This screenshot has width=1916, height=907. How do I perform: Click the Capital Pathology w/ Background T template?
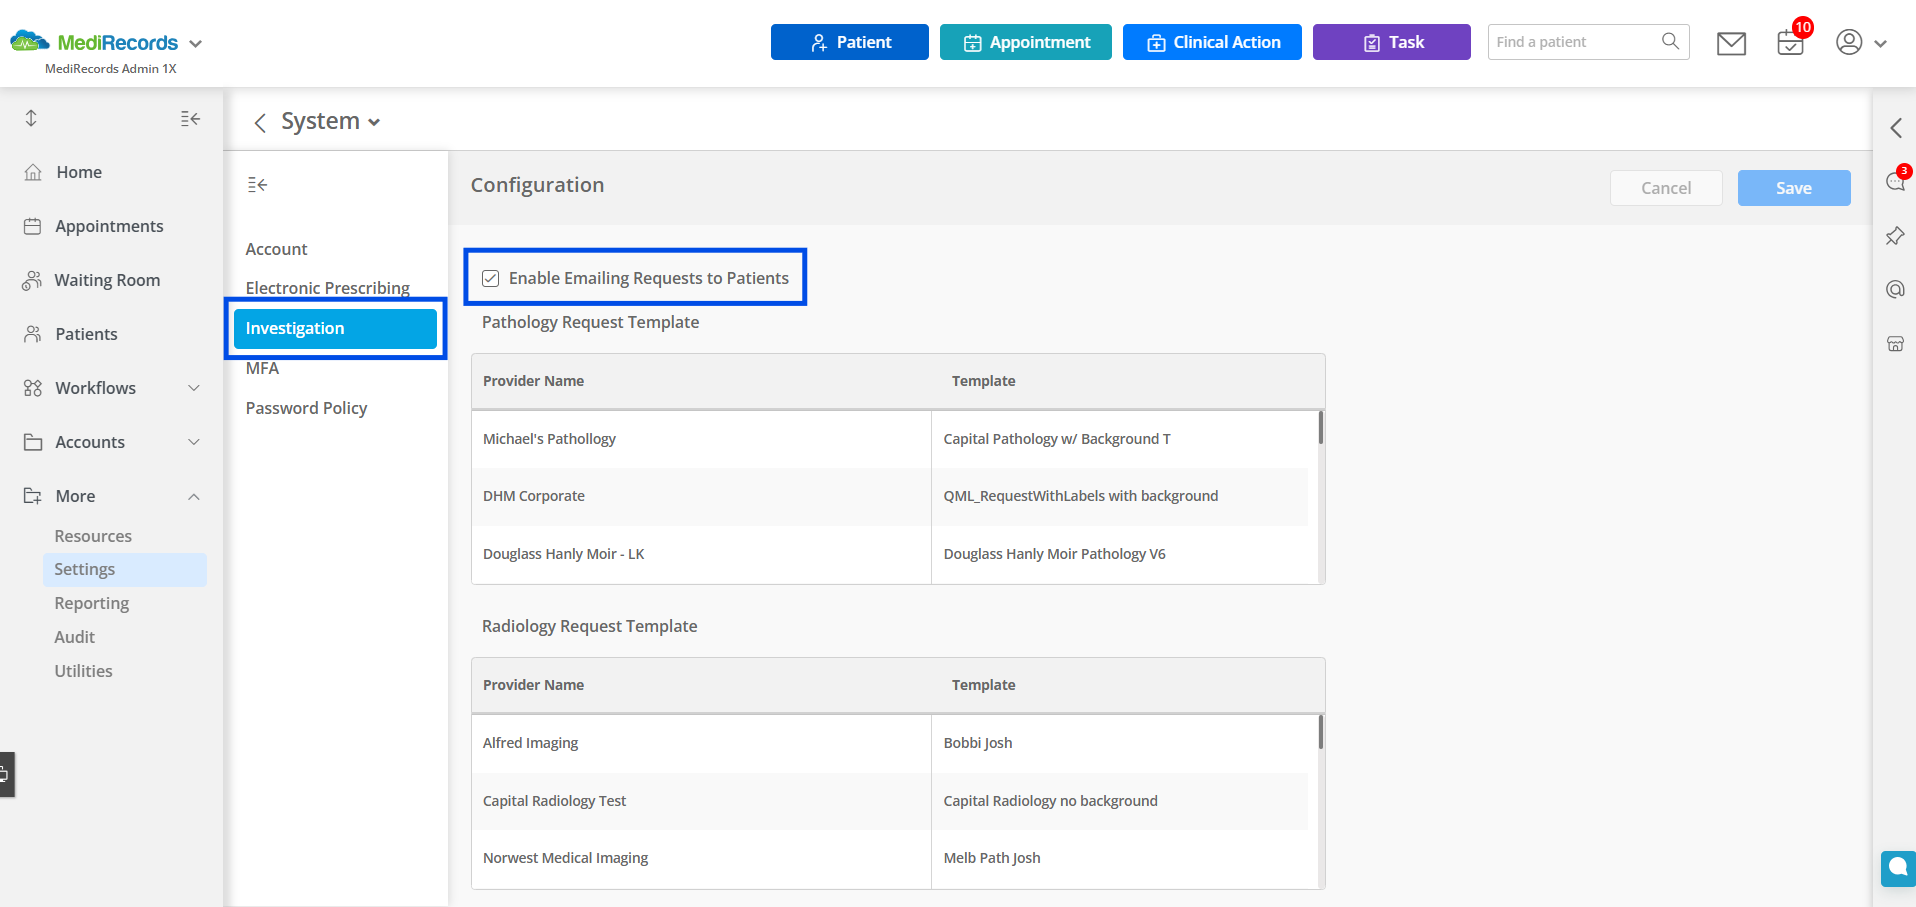[x=1057, y=439]
